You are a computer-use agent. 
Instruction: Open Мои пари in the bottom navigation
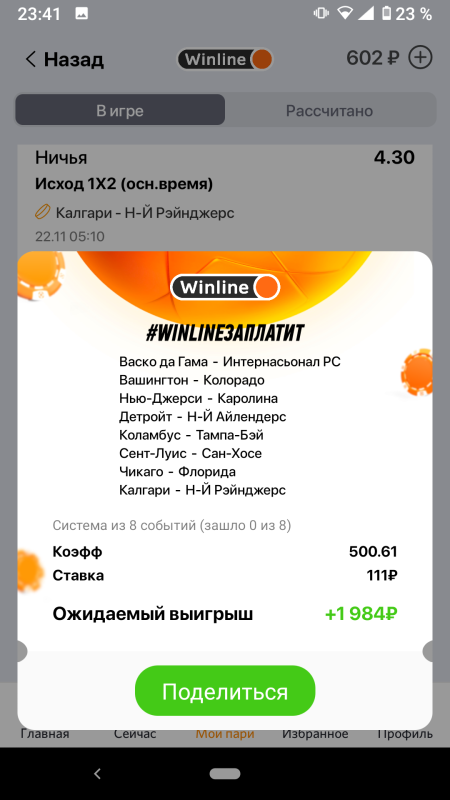(x=225, y=734)
